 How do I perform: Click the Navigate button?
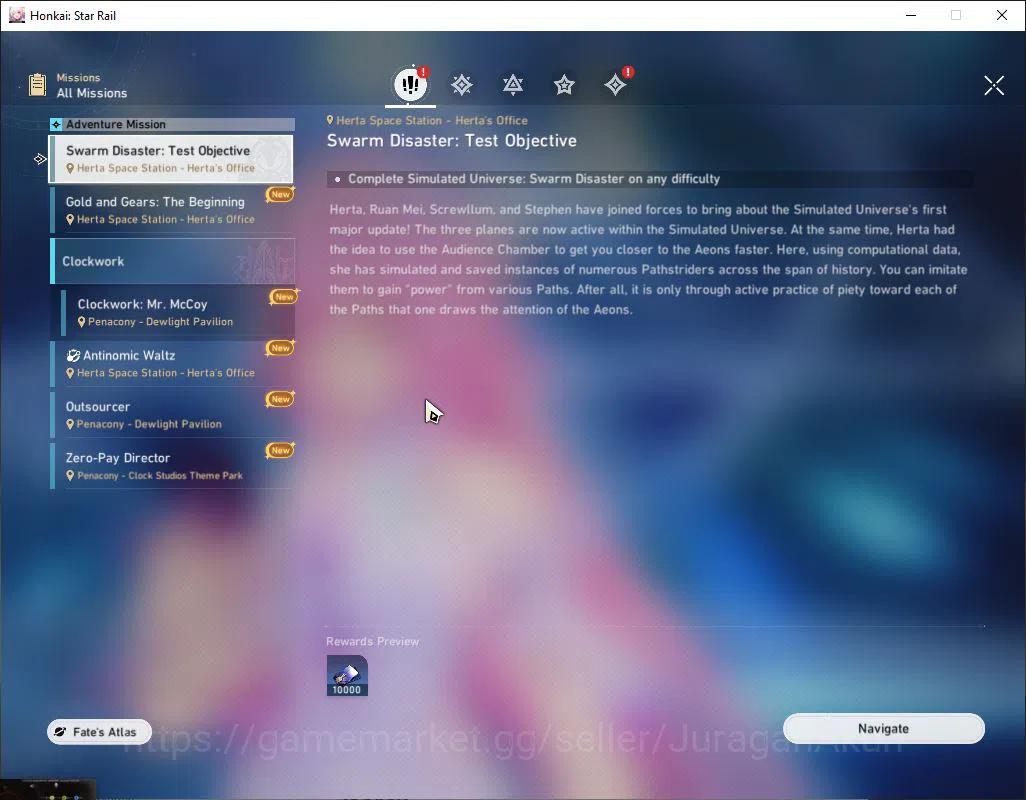point(883,729)
